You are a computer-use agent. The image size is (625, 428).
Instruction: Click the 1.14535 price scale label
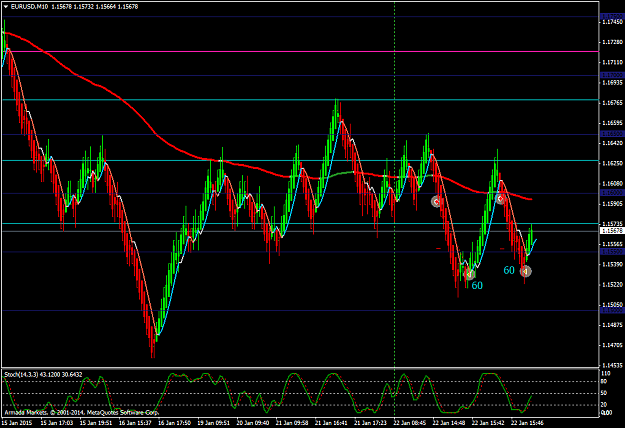[x=613, y=365]
